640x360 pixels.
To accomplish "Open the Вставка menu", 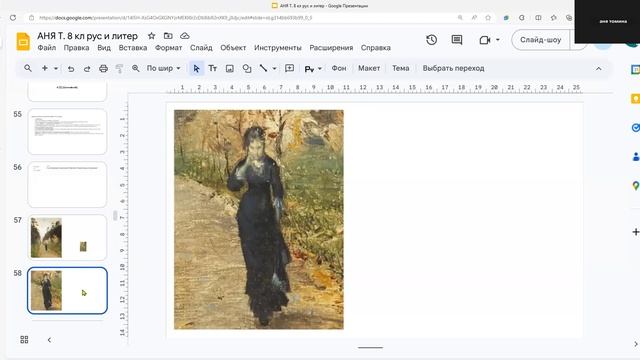I will (133, 48).
